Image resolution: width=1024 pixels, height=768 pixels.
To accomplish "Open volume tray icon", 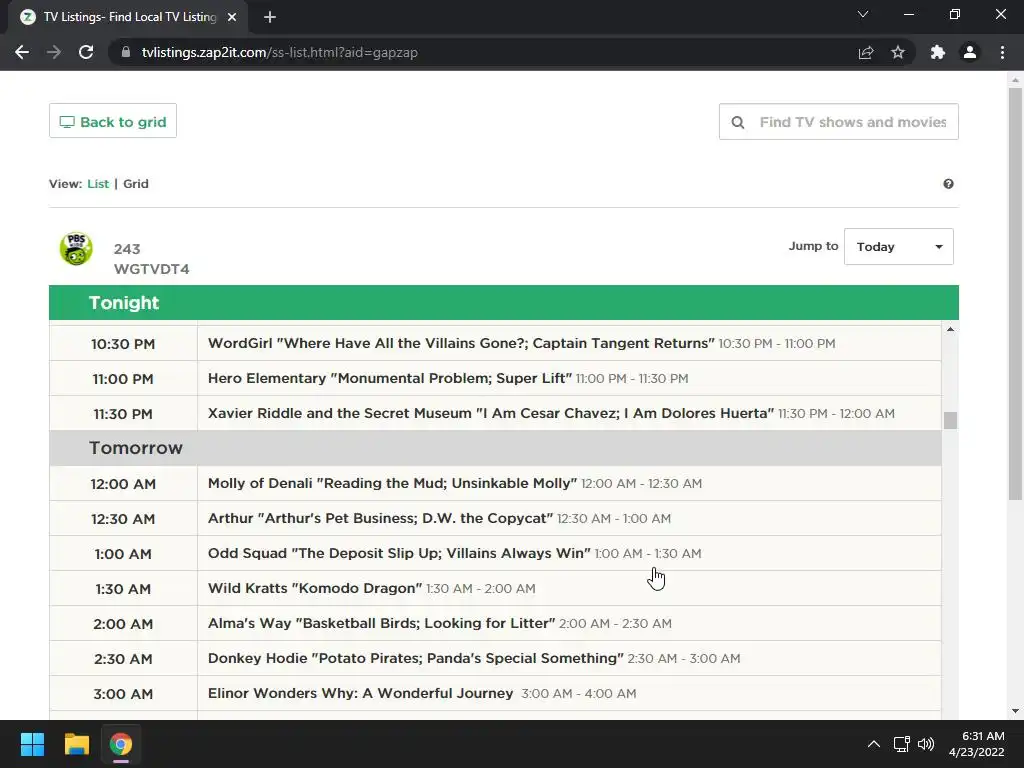I will pos(926,744).
